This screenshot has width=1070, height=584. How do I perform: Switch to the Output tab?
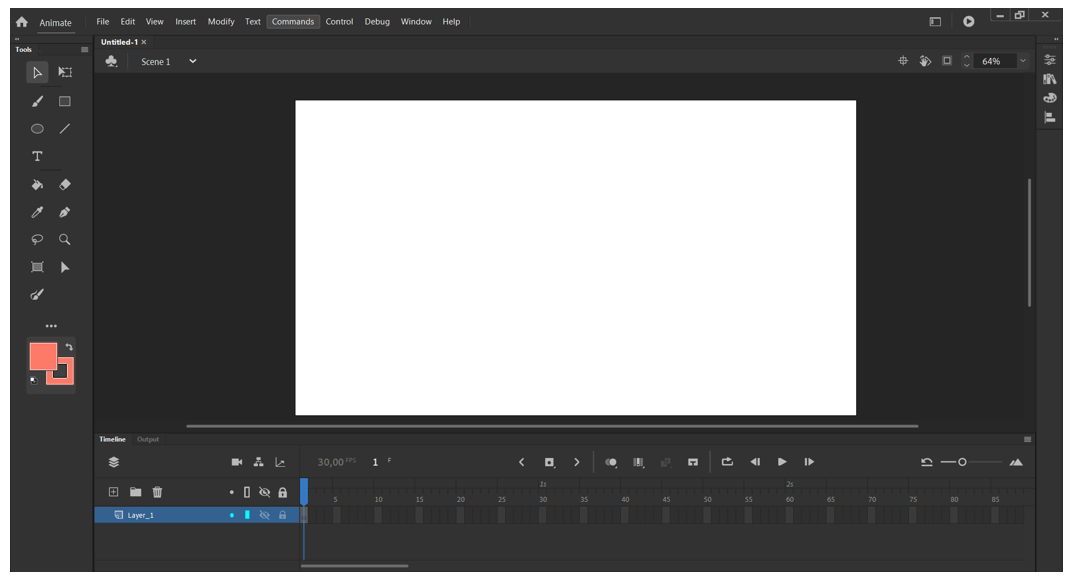pyautogui.click(x=147, y=439)
